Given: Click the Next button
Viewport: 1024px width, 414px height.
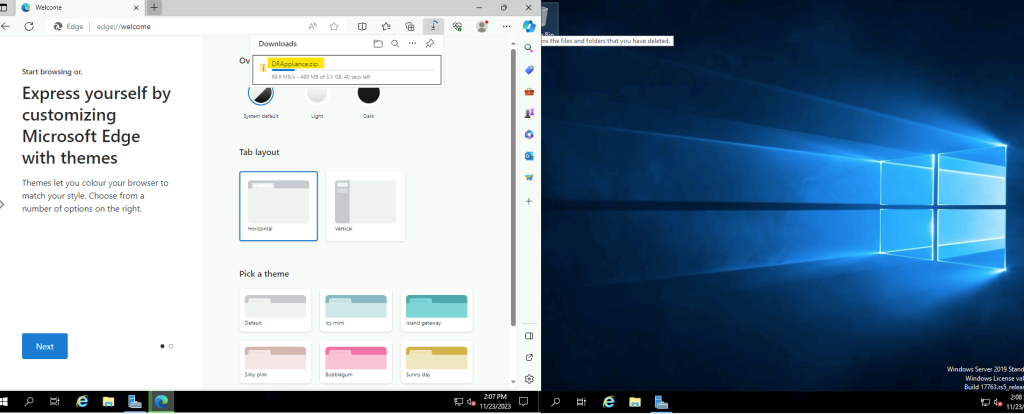Looking at the screenshot, I should point(44,346).
